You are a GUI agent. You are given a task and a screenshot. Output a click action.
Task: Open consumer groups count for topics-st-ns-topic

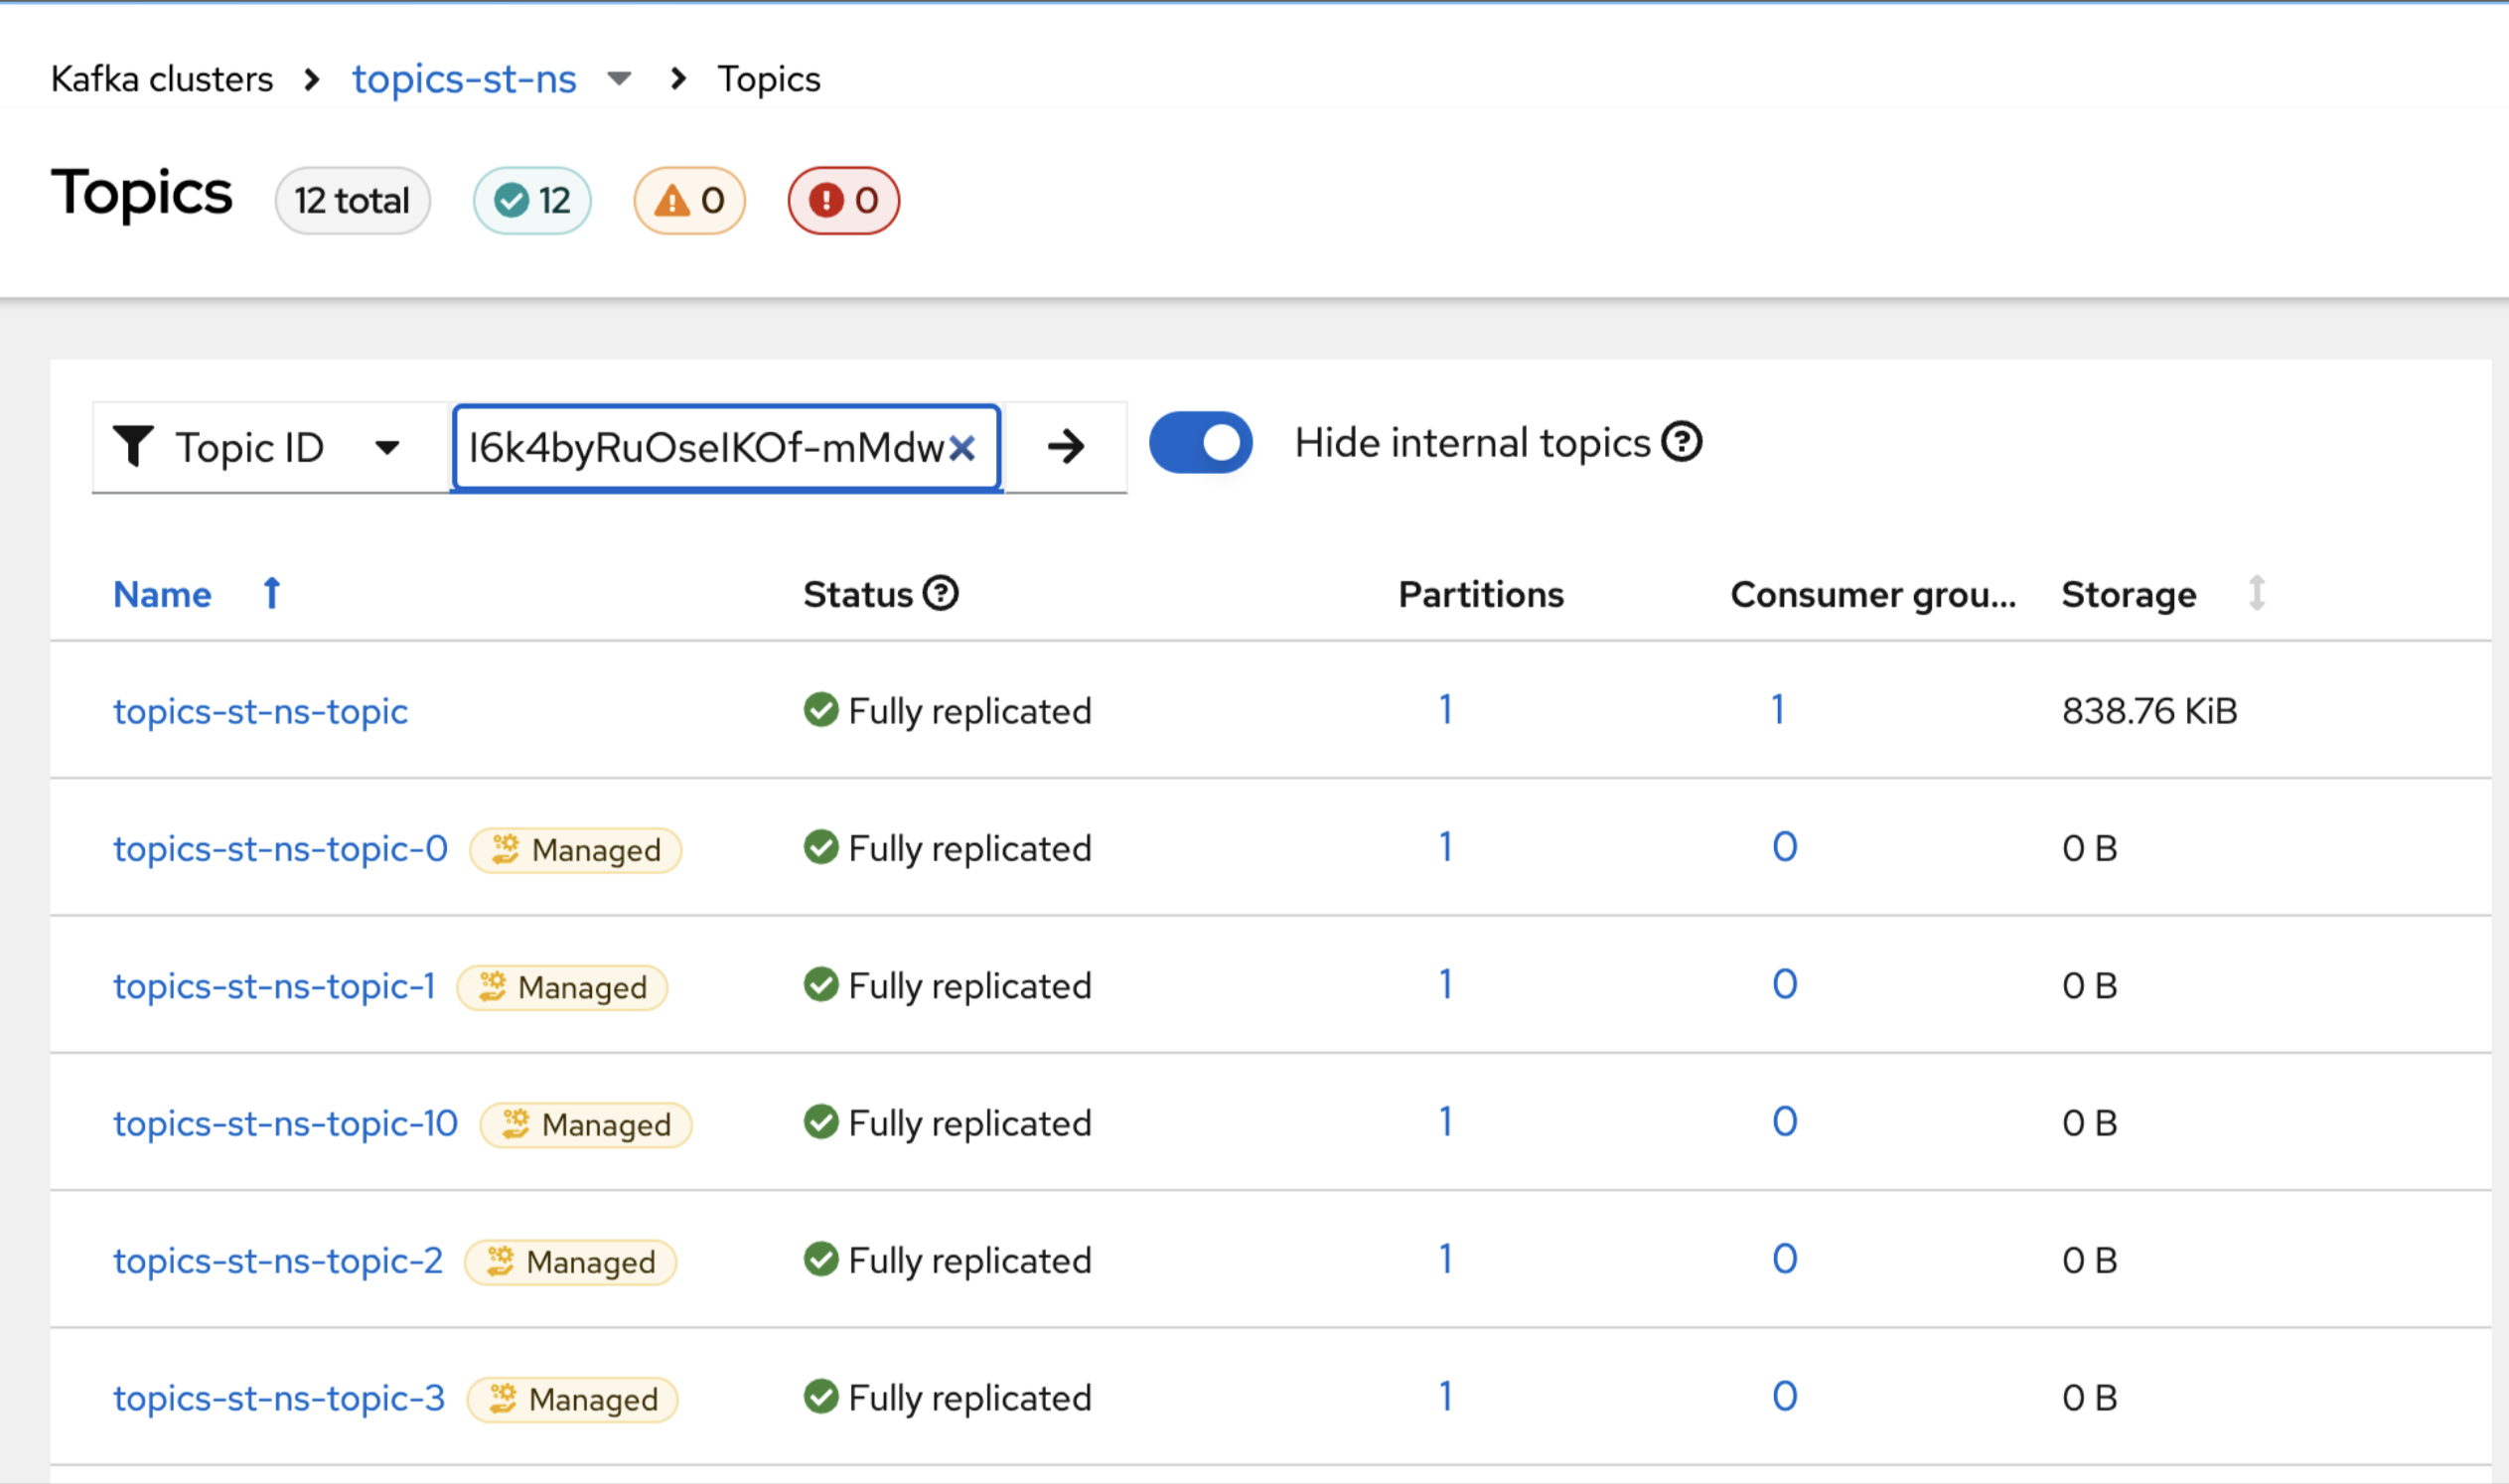click(x=1777, y=710)
